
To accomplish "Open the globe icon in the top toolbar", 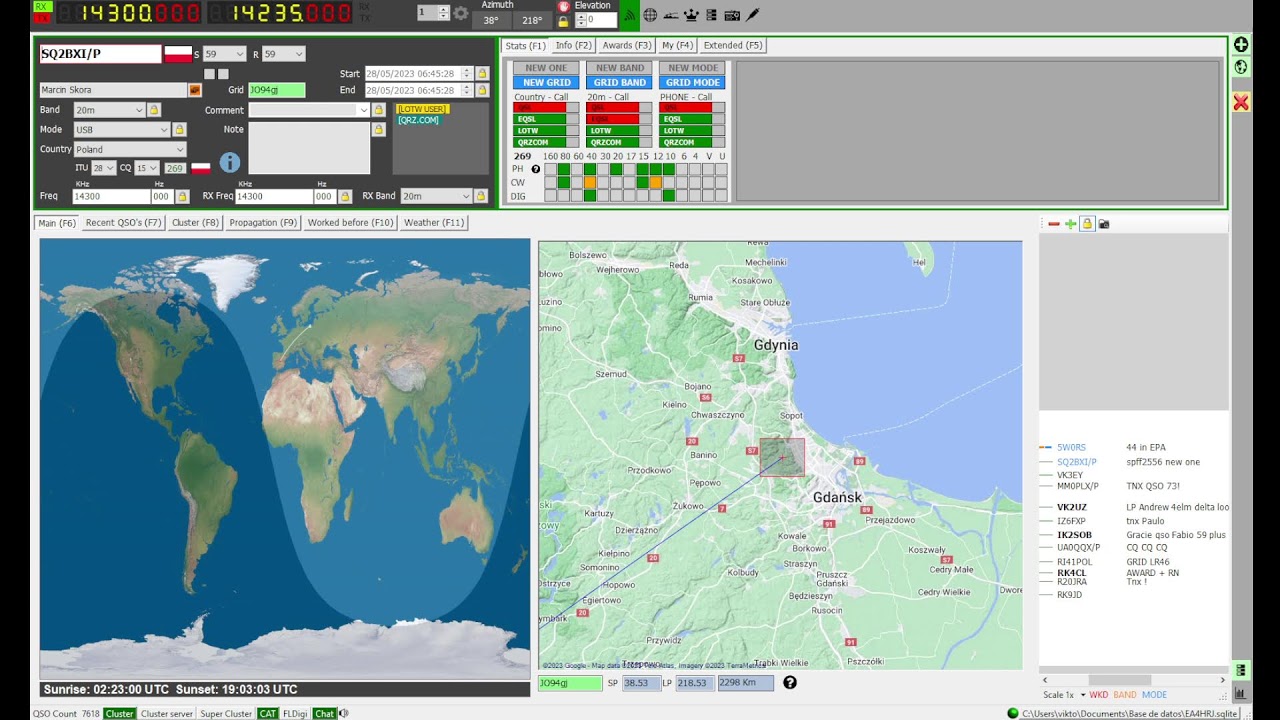I will tap(650, 15).
